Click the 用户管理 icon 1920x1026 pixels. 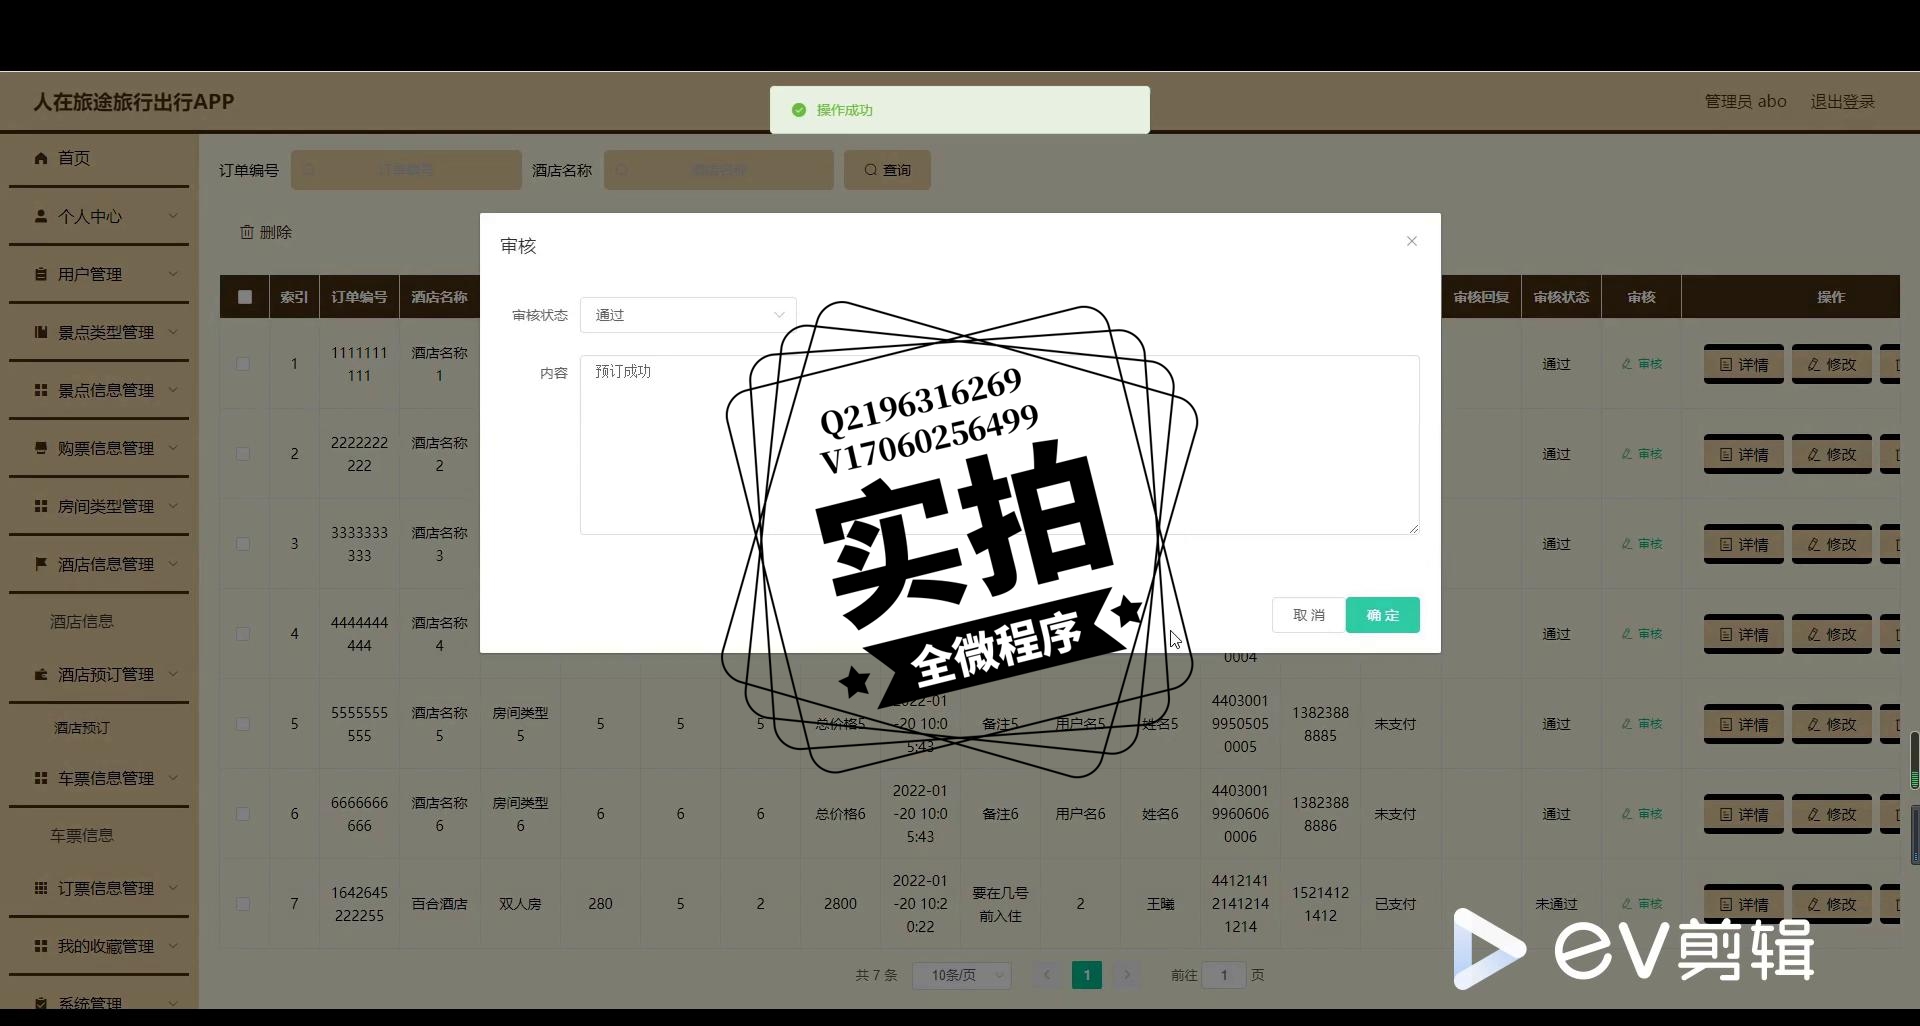(41, 274)
